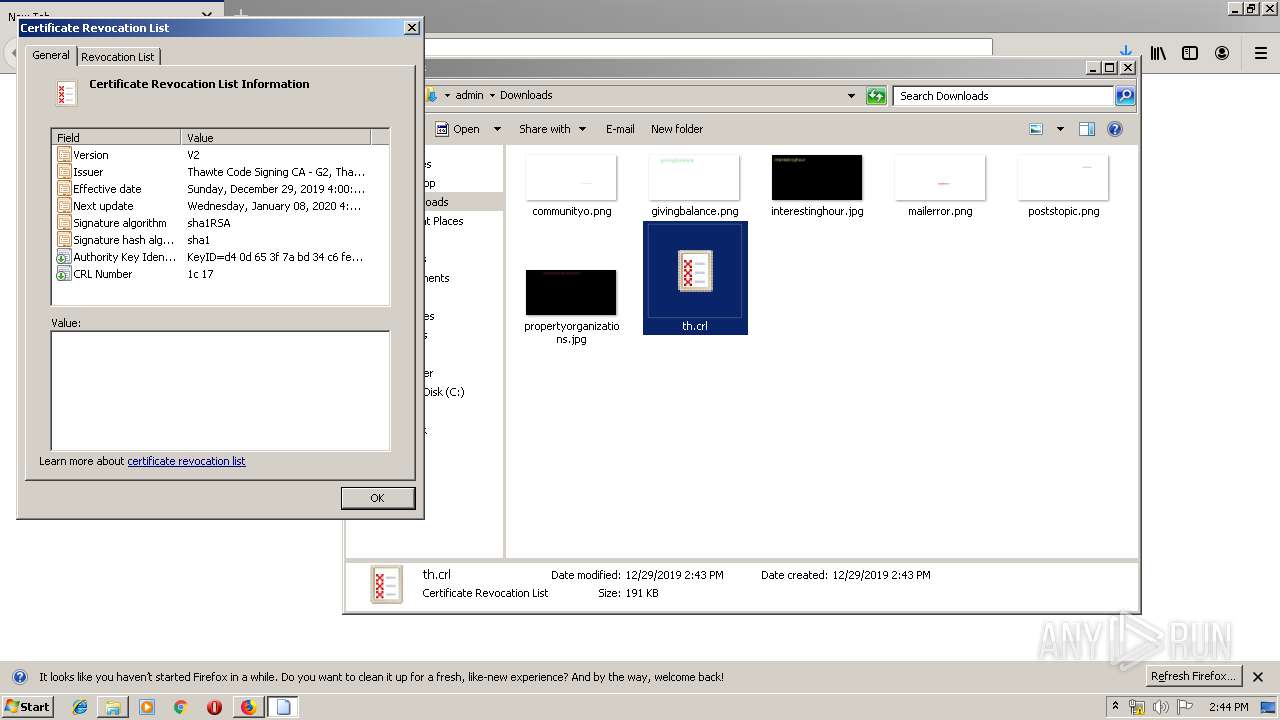Screen dimensions: 1280x720
Task: Click the Version field icon
Action: (64, 155)
